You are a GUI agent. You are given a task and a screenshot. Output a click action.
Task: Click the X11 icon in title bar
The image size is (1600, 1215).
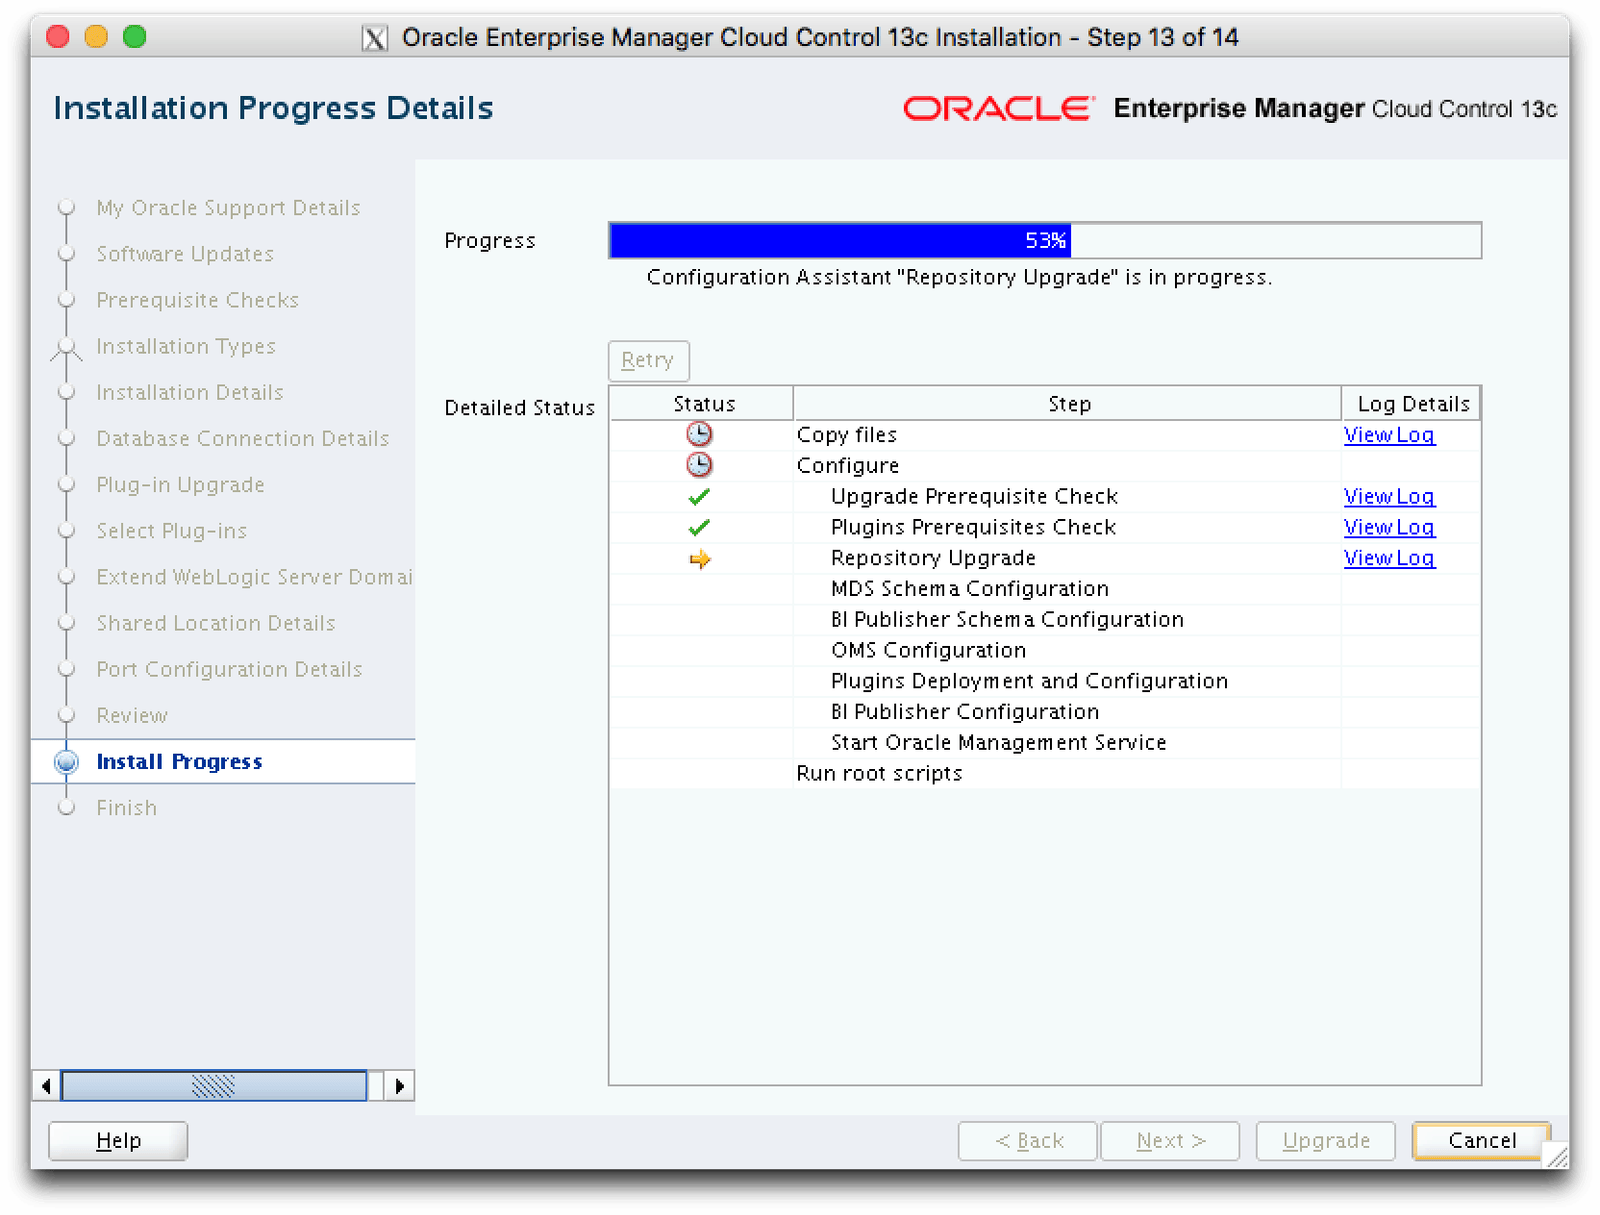point(374,38)
